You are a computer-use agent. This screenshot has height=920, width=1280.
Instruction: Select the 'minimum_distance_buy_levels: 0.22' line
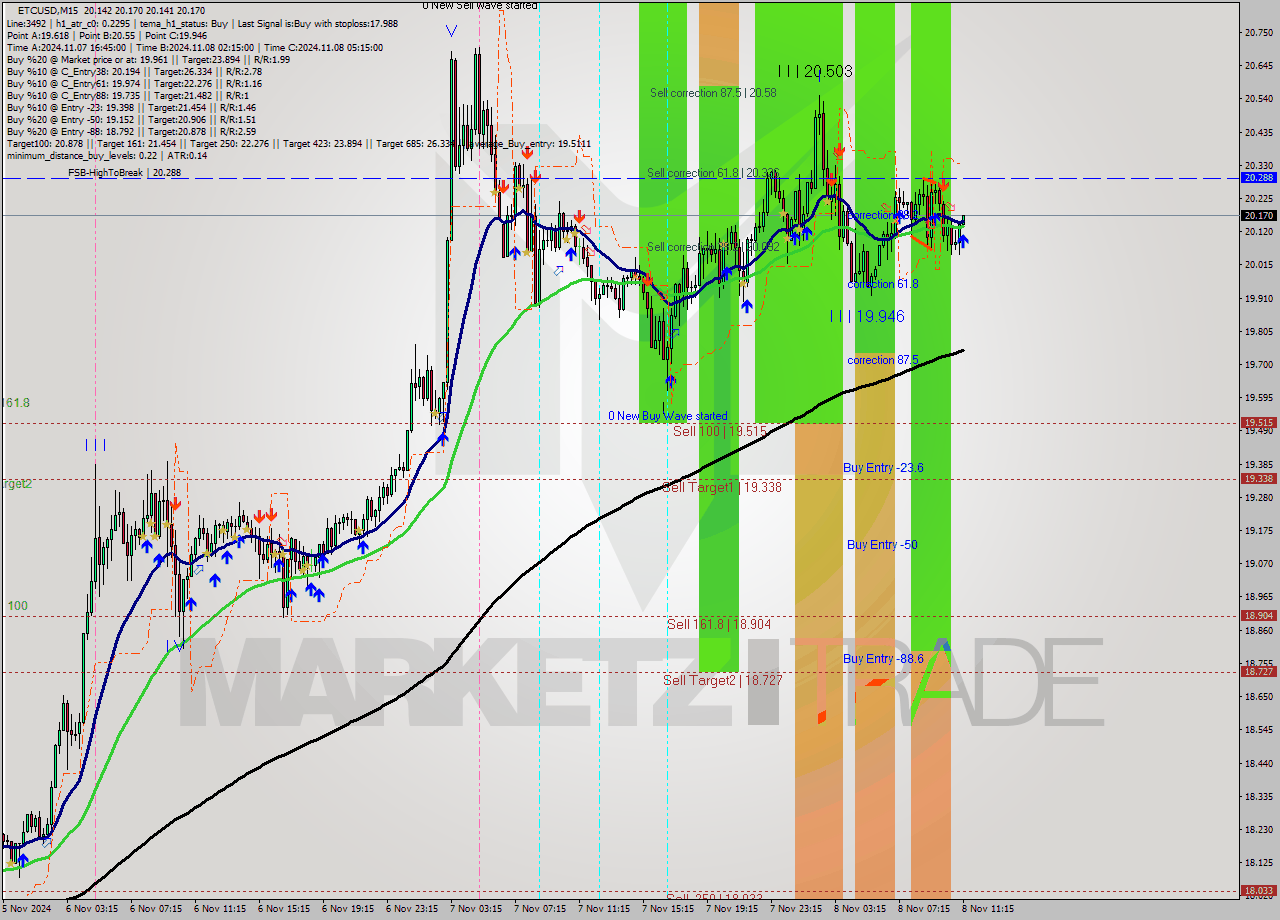coord(107,155)
